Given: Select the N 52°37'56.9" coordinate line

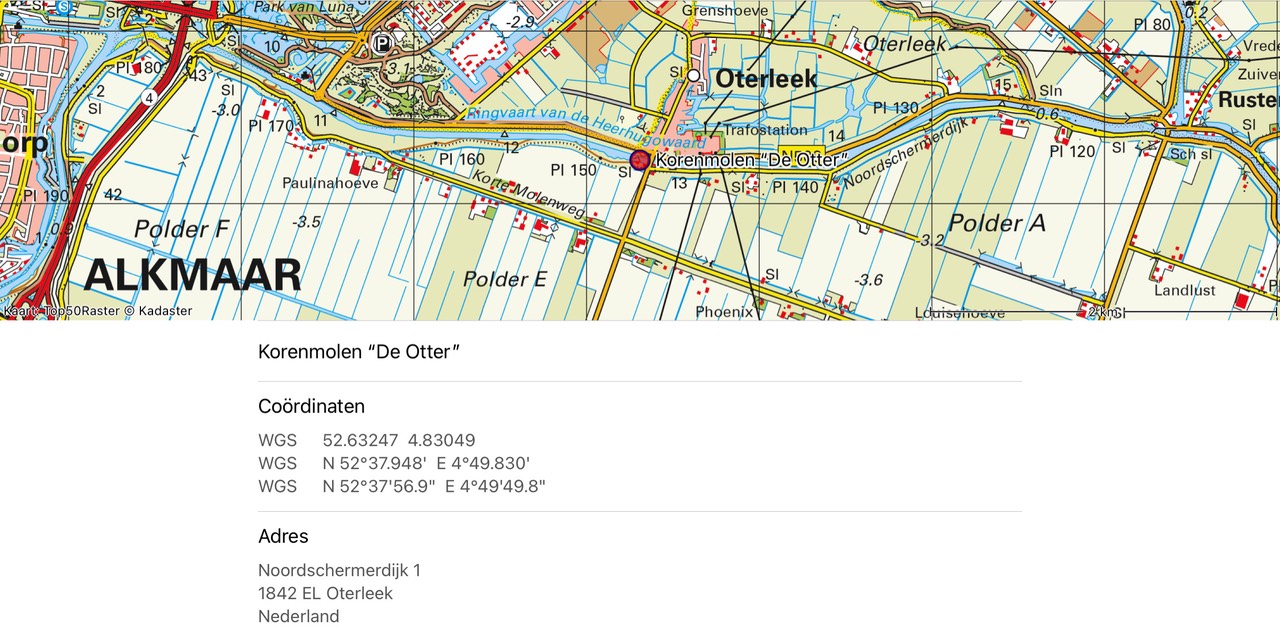Looking at the screenshot, I should [433, 486].
